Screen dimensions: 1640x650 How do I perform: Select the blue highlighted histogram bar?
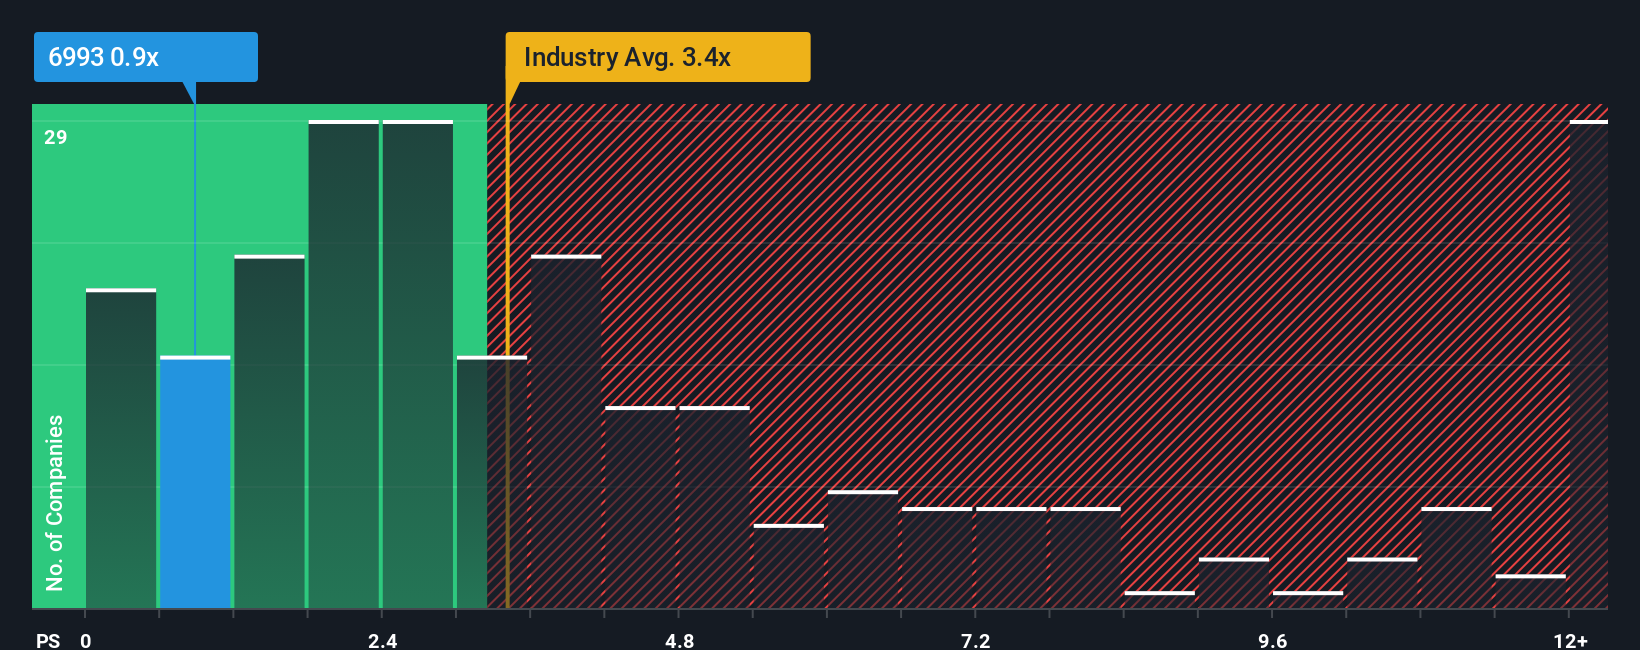point(195,482)
